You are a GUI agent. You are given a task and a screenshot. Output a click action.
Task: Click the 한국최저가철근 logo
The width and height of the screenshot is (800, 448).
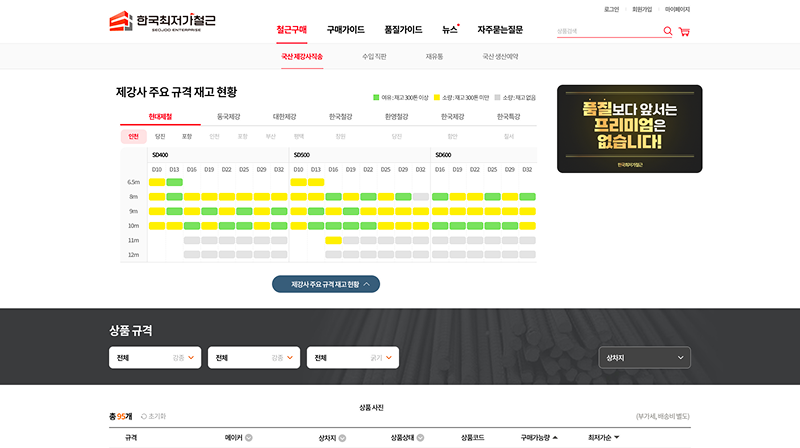pyautogui.click(x=162, y=21)
